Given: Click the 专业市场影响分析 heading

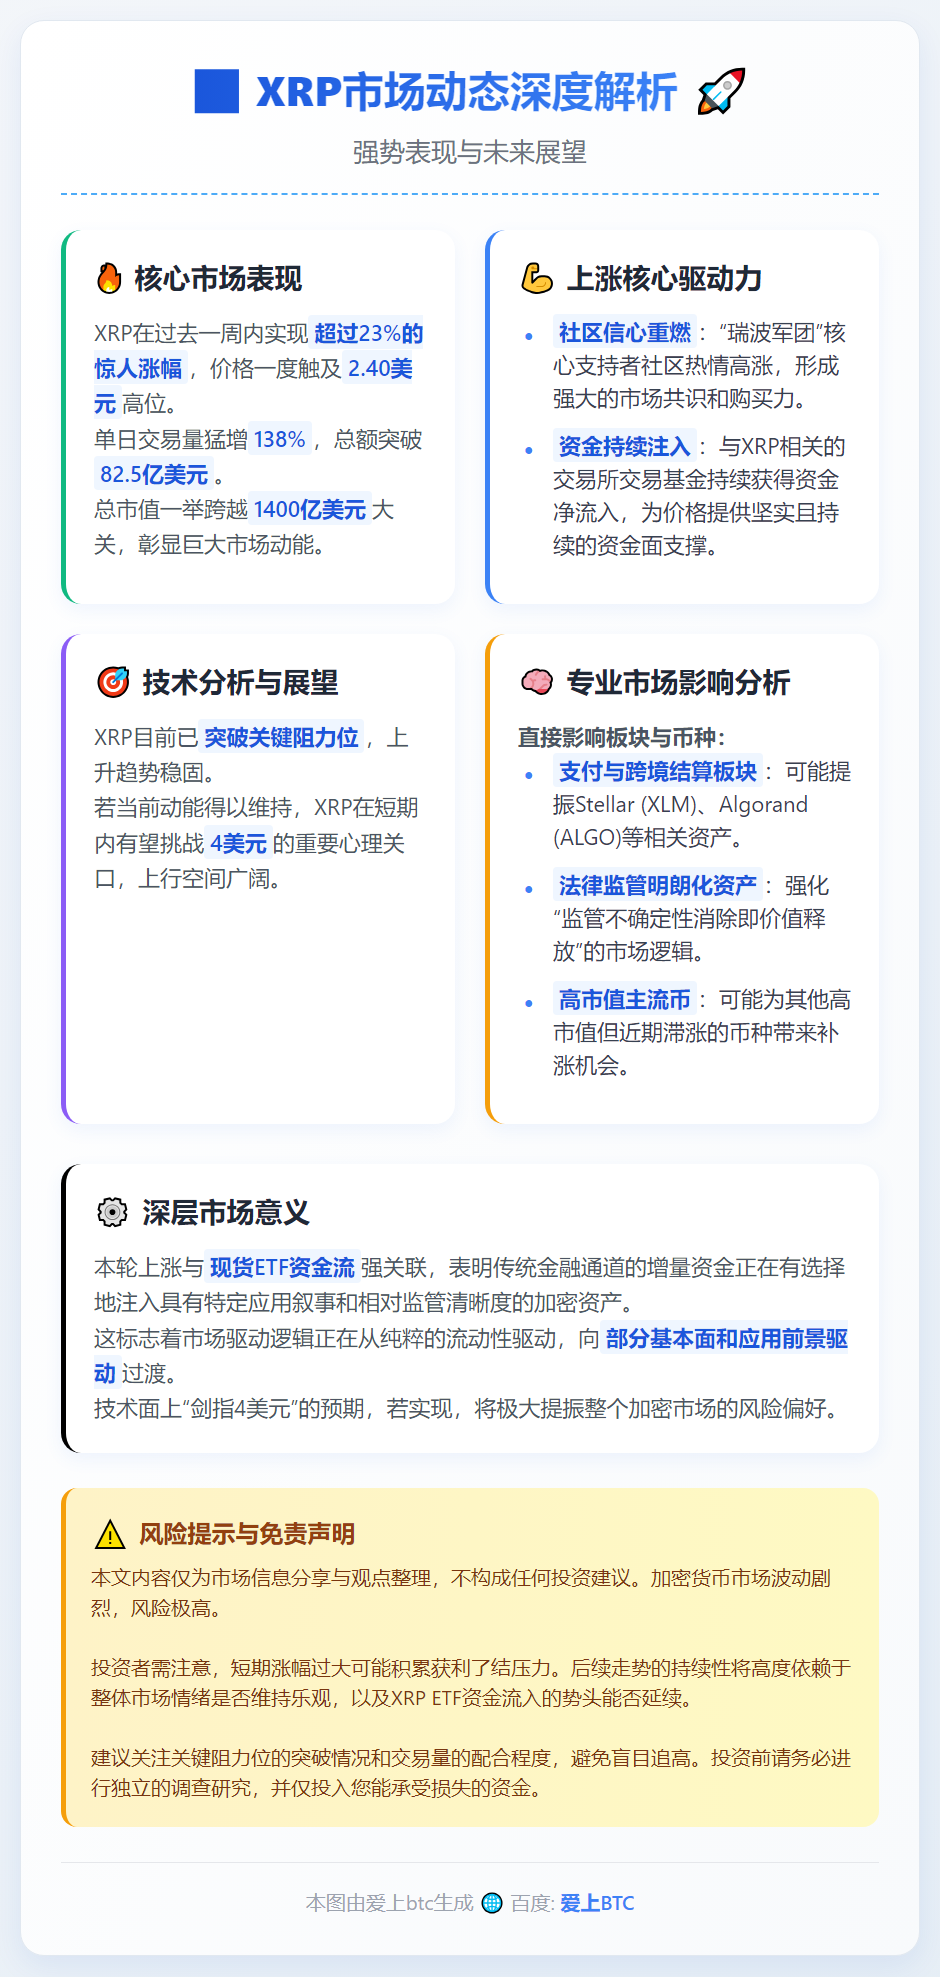Looking at the screenshot, I should 678,682.
